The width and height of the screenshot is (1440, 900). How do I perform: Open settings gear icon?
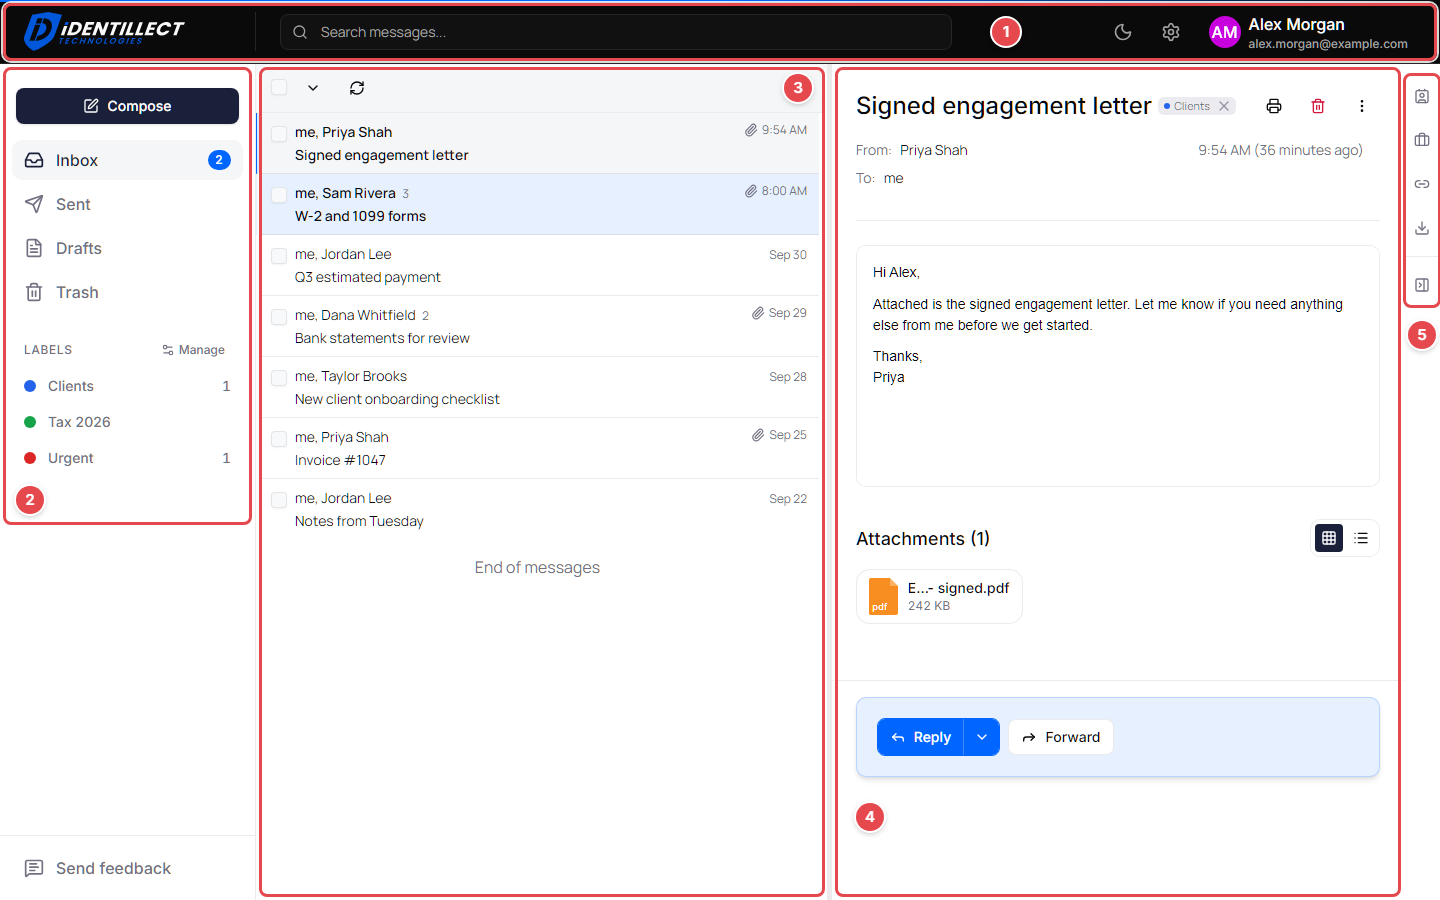(1171, 32)
